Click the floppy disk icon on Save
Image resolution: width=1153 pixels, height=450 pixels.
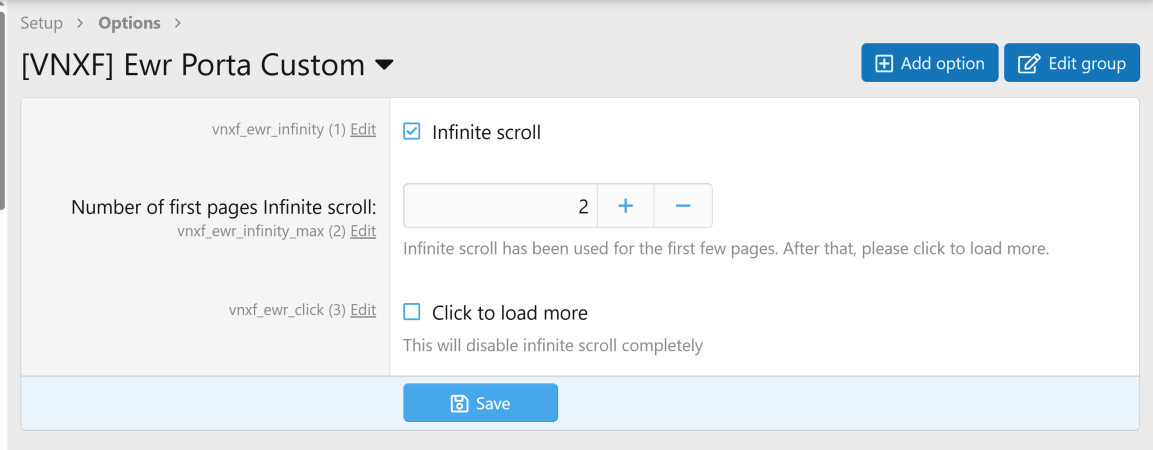pos(459,404)
